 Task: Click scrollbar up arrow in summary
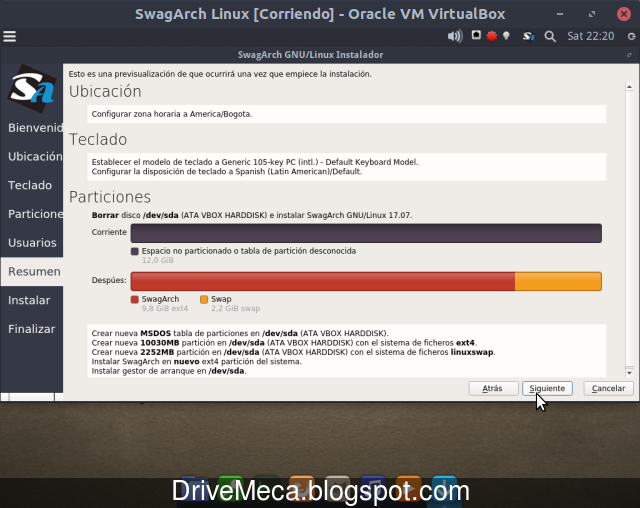(629, 87)
